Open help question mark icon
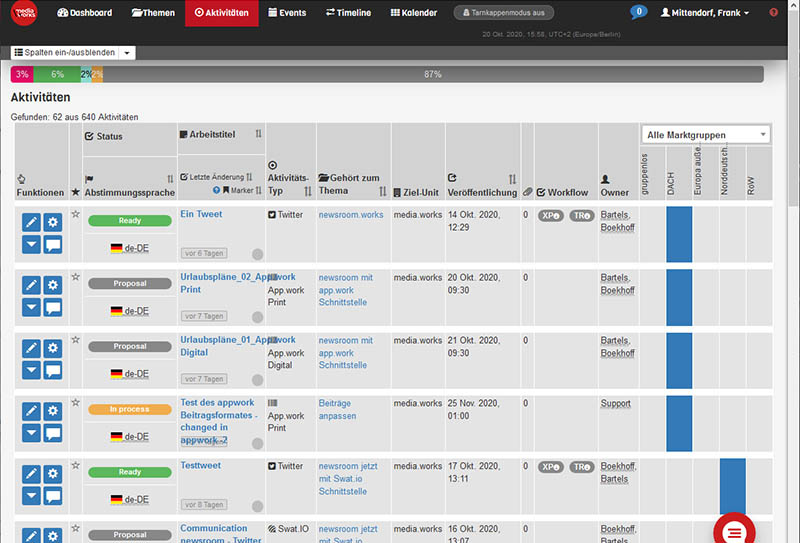Viewport: 800px width, 543px height. click(773, 13)
